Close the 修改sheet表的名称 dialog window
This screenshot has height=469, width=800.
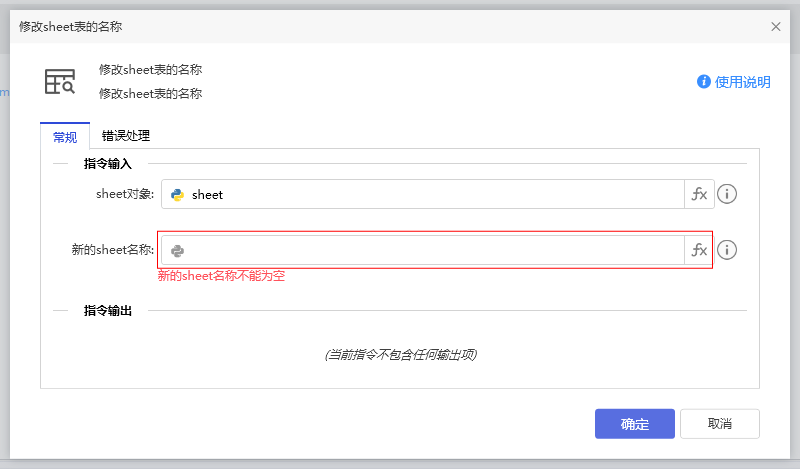tap(776, 27)
